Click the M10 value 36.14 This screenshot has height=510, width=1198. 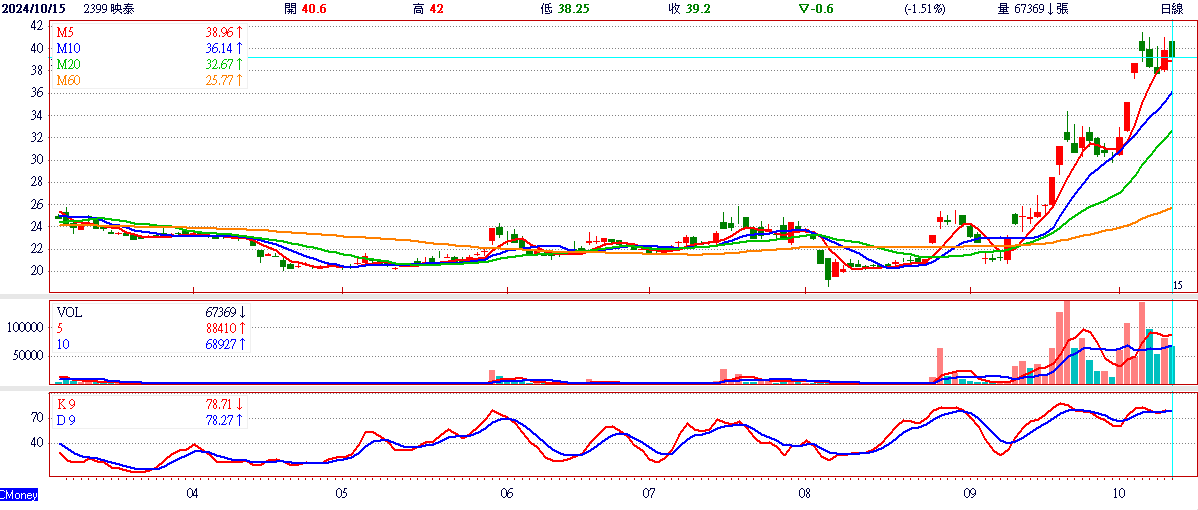(219, 49)
